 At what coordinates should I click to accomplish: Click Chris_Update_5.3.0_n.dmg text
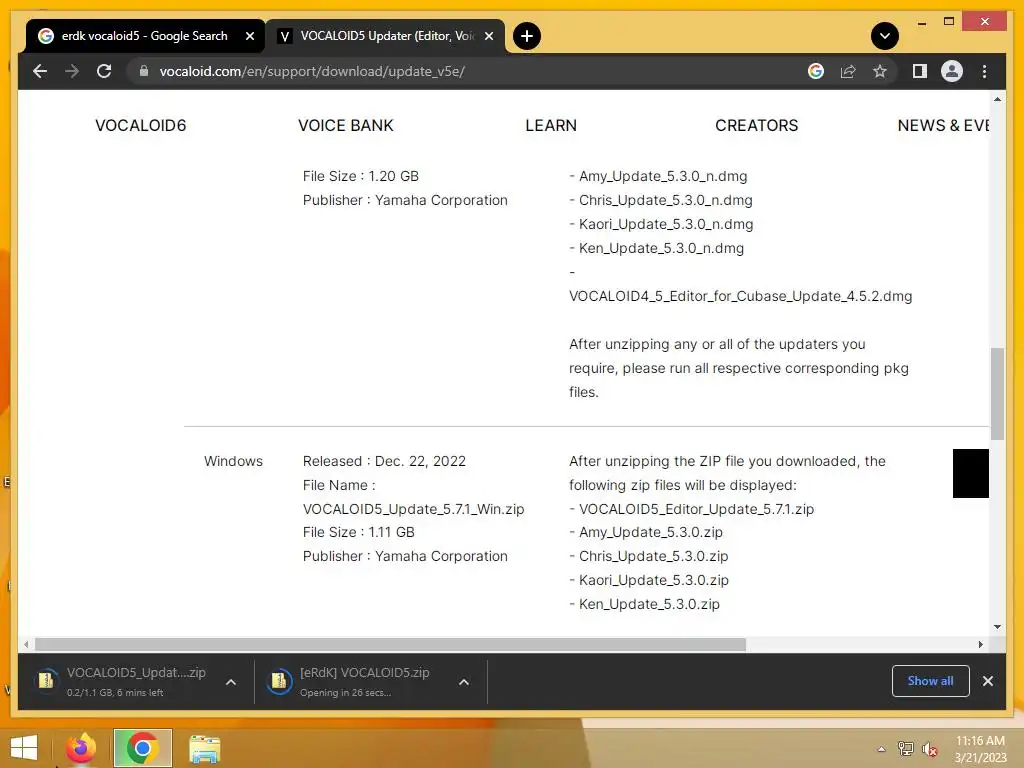[665, 200]
